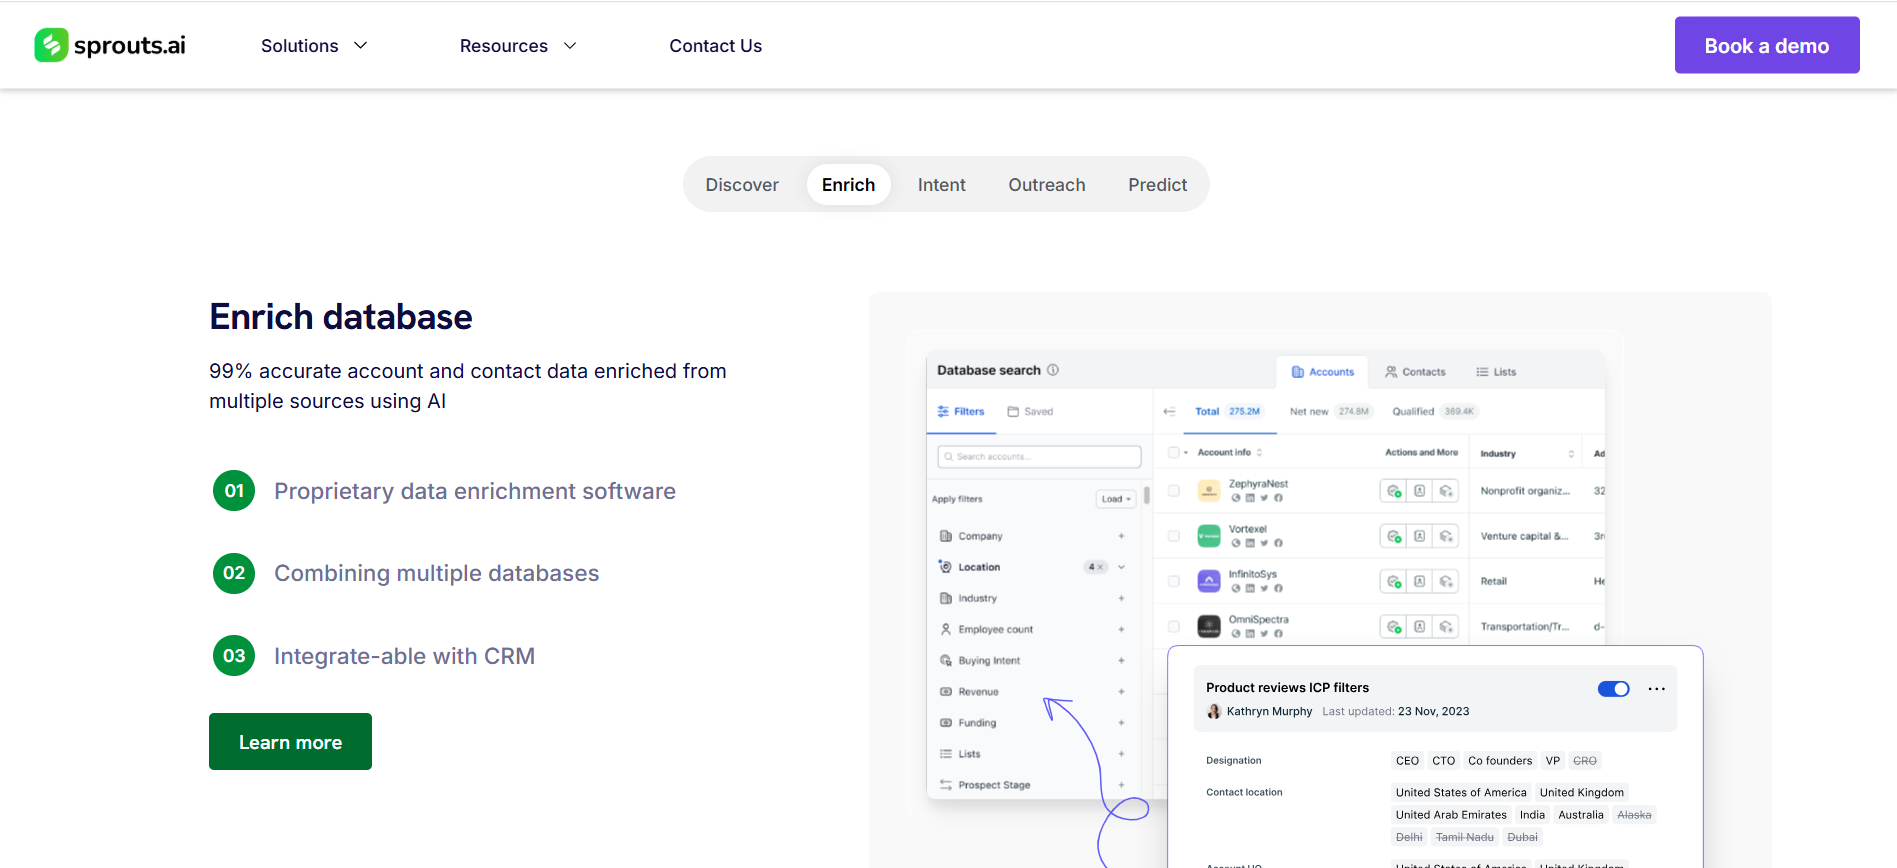Viewport: 1897px width, 868px height.
Task: Click the Buying Intent filter icon
Action: (x=946, y=660)
